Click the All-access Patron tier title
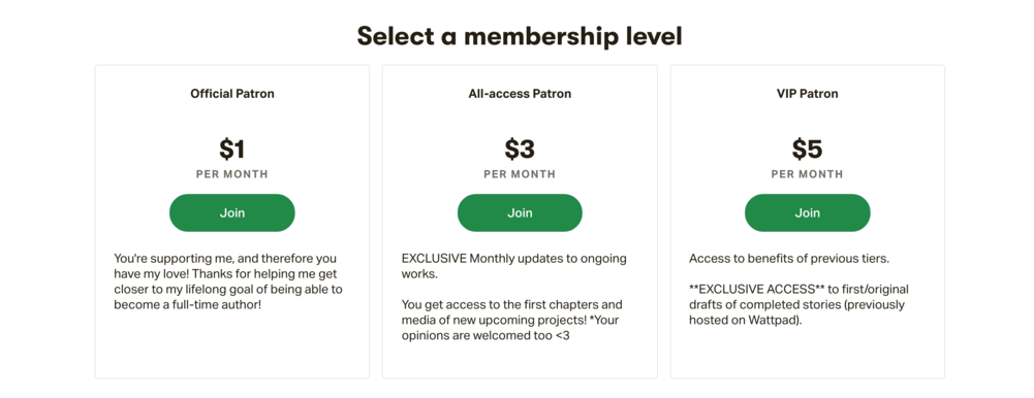The height and width of the screenshot is (398, 1034). pyautogui.click(x=520, y=94)
